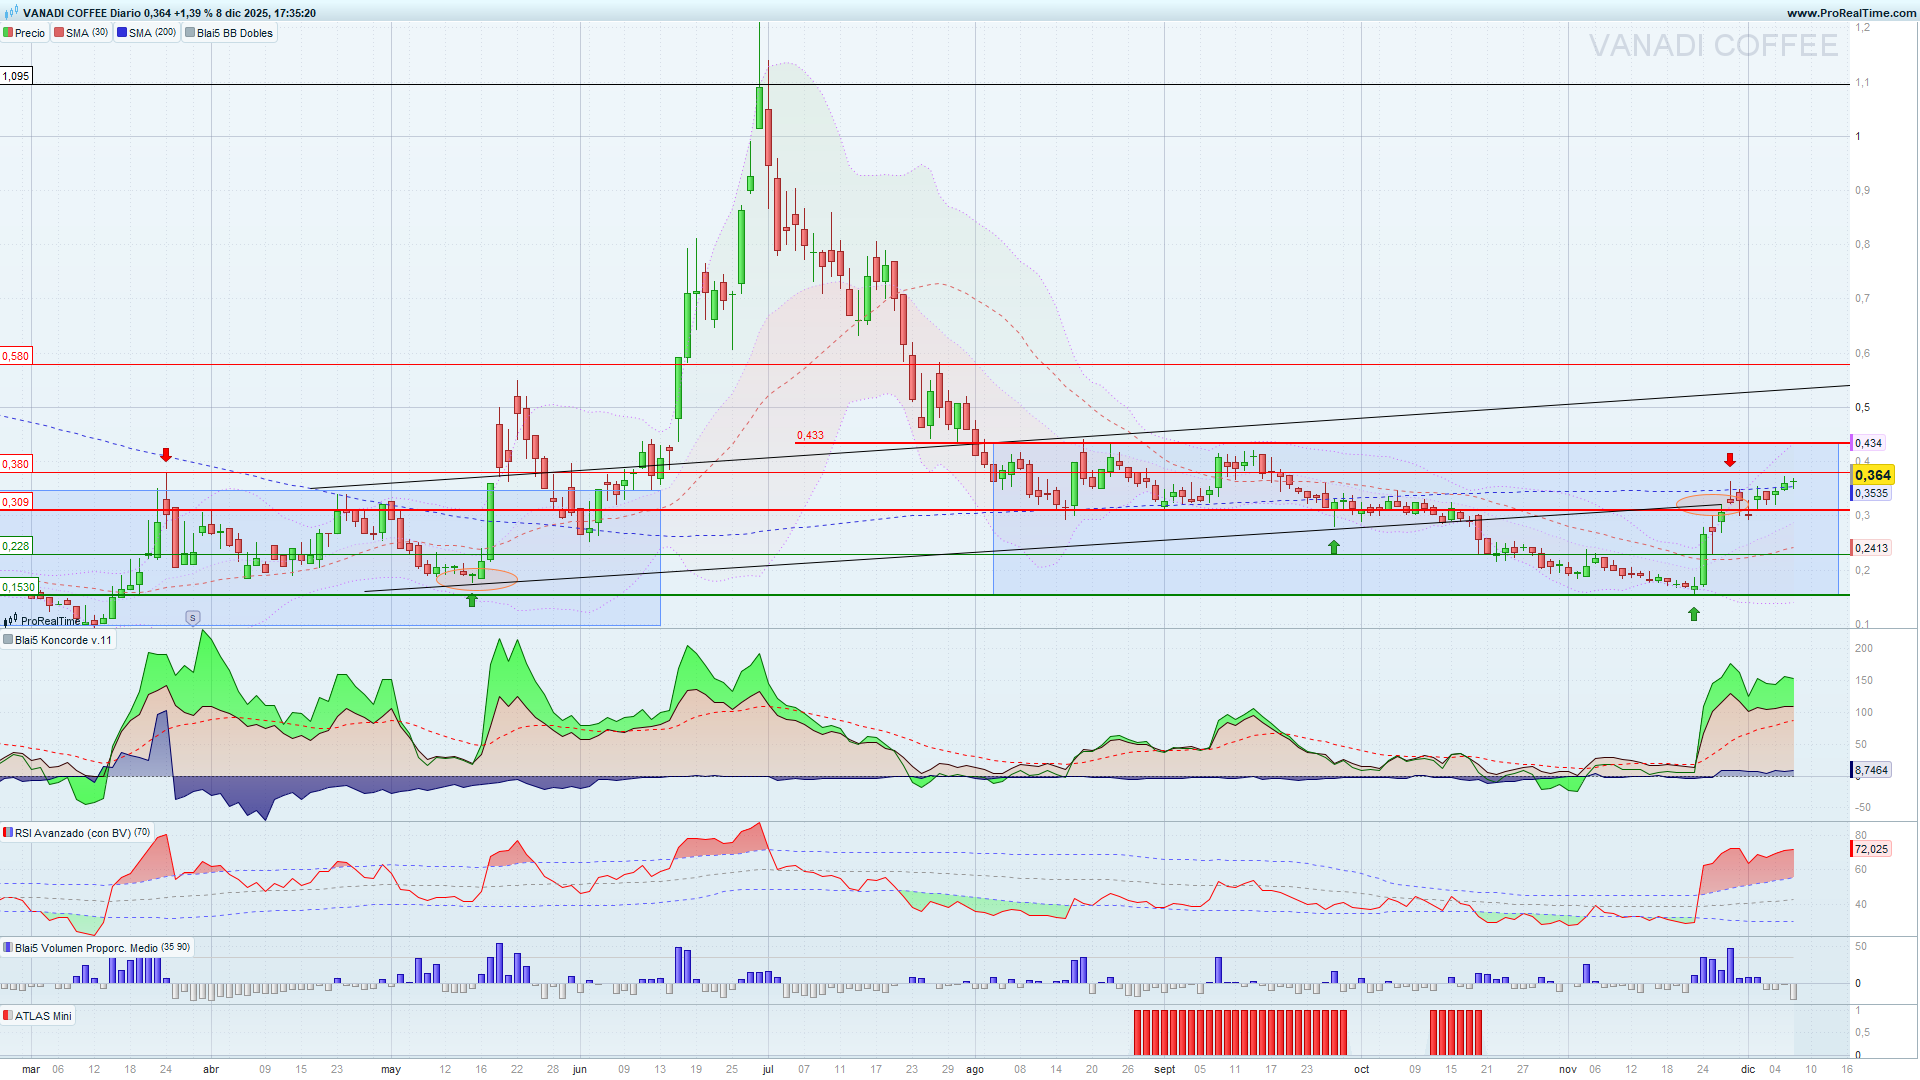This screenshot has width=1920, height=1080.
Task: Click the yellow 0,364 current price tag
Action: 1872,475
